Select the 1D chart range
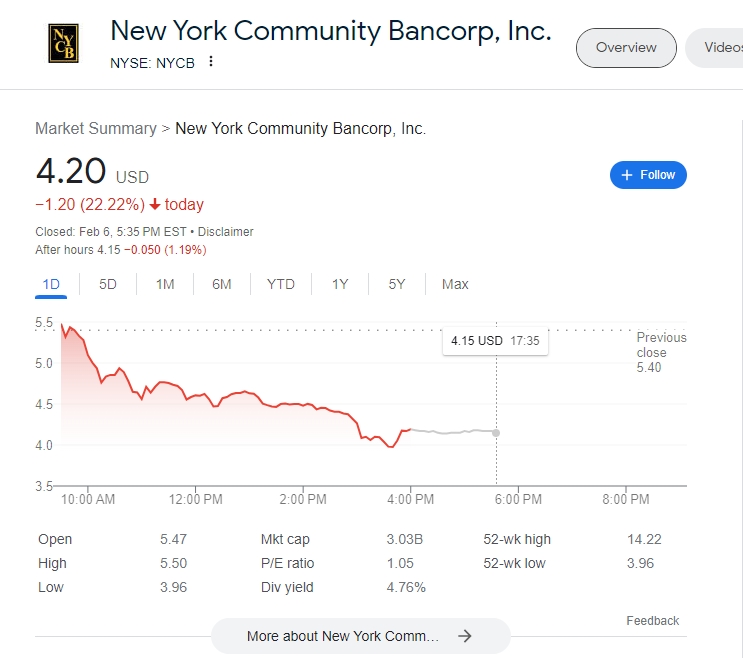Image resolution: width=743 pixels, height=658 pixels. click(x=52, y=284)
